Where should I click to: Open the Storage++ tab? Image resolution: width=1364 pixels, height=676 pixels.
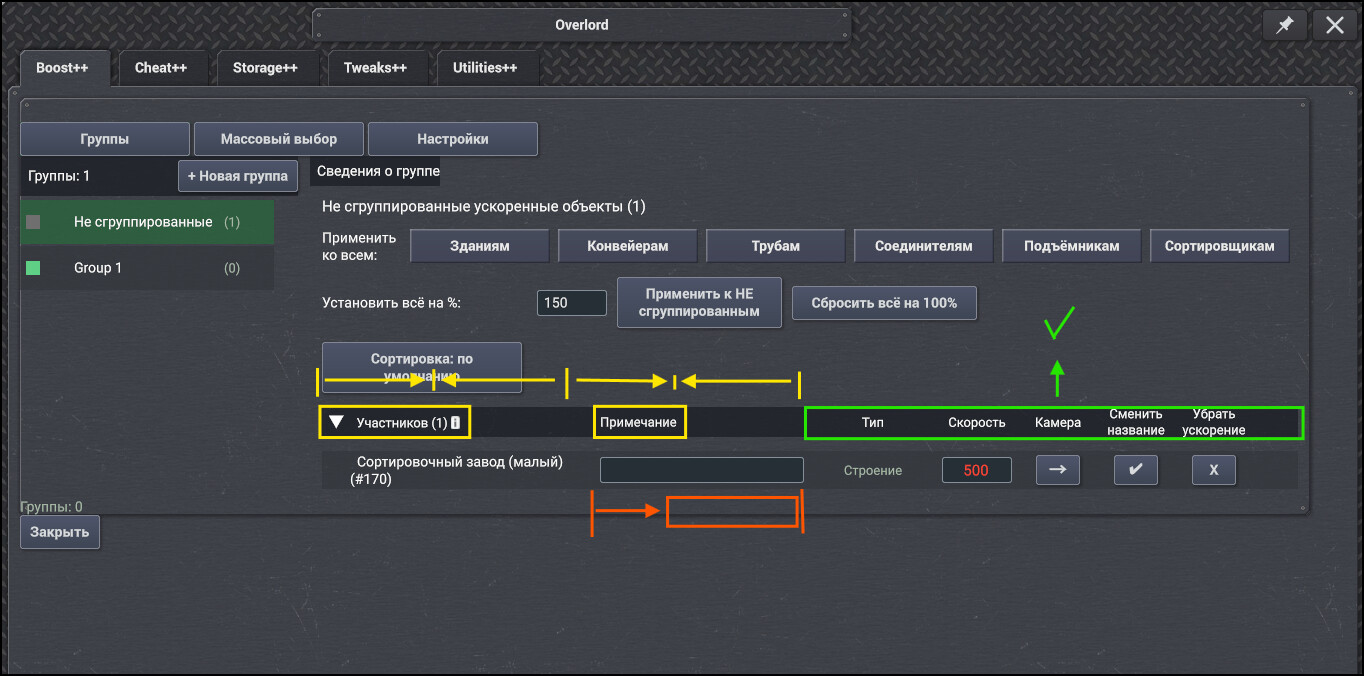tap(265, 68)
